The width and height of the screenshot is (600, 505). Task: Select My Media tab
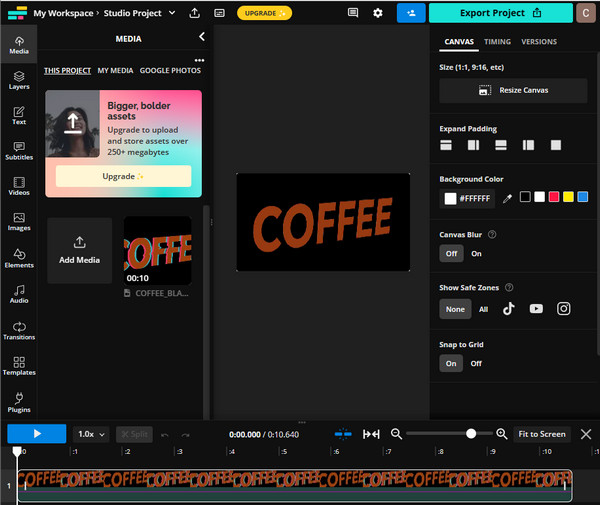pyautogui.click(x=115, y=70)
